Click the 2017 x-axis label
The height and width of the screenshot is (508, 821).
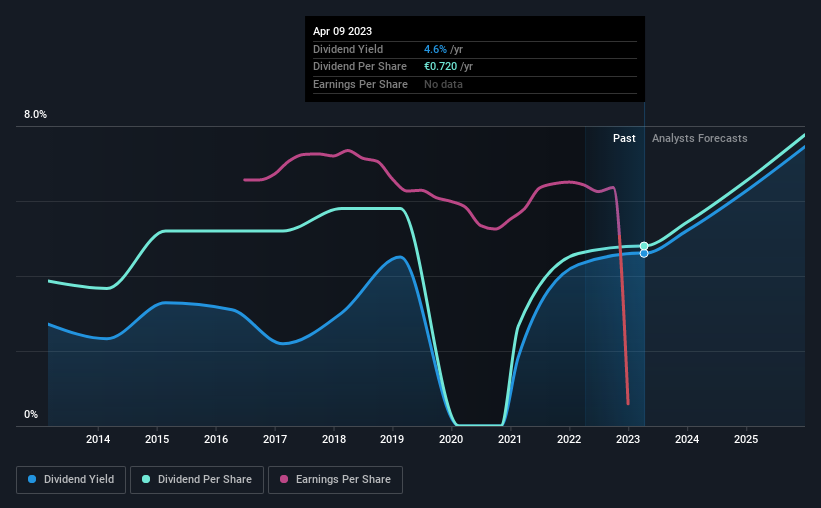pyautogui.click(x=275, y=439)
